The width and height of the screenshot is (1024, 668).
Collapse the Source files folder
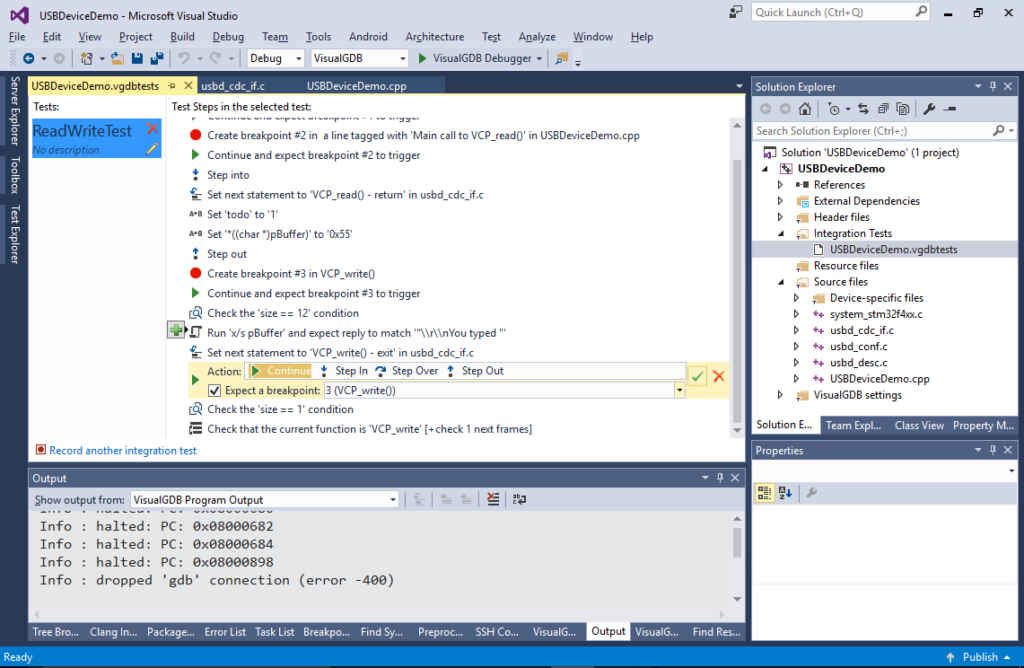pos(780,282)
